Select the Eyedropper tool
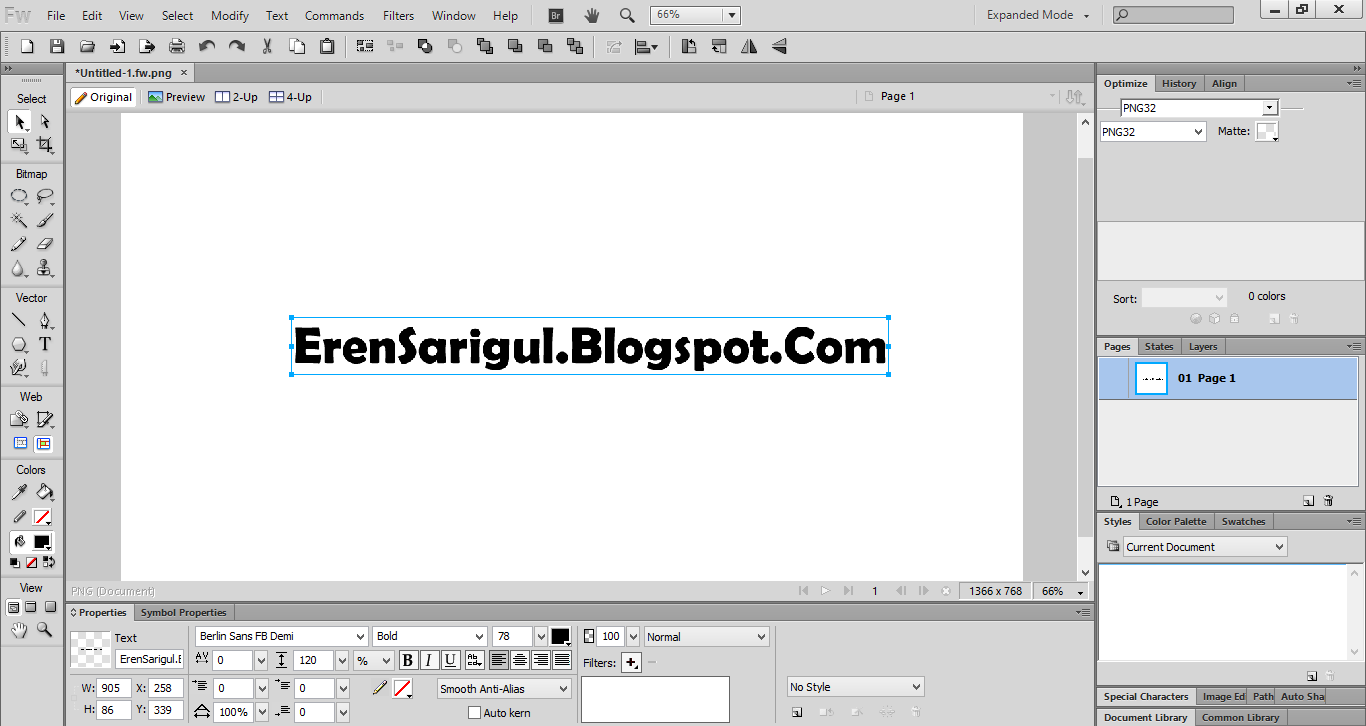Viewport: 1366px width, 726px height. point(19,492)
